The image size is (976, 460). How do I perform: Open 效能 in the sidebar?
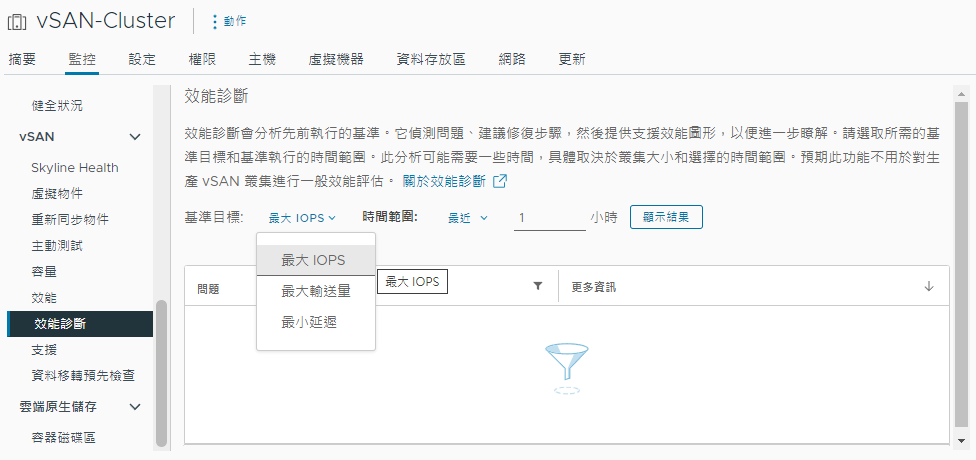click(x=44, y=298)
